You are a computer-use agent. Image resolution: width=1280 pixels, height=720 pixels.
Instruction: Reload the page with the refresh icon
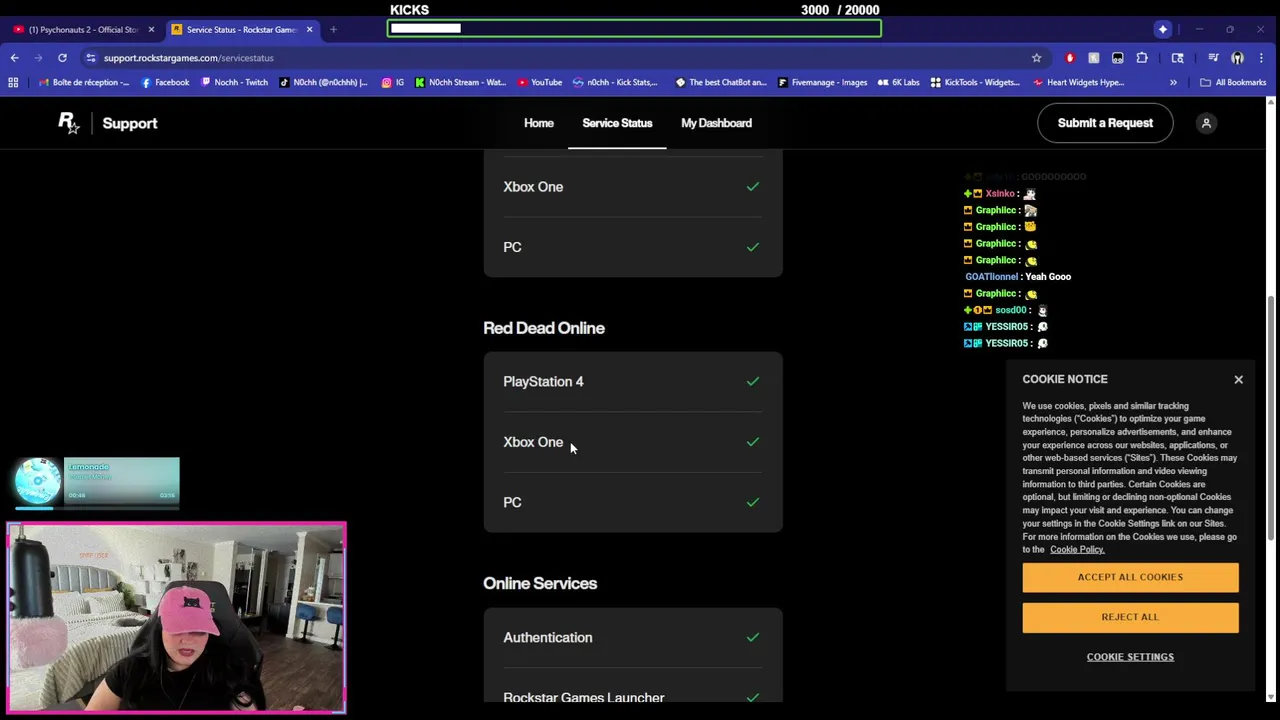click(62, 58)
